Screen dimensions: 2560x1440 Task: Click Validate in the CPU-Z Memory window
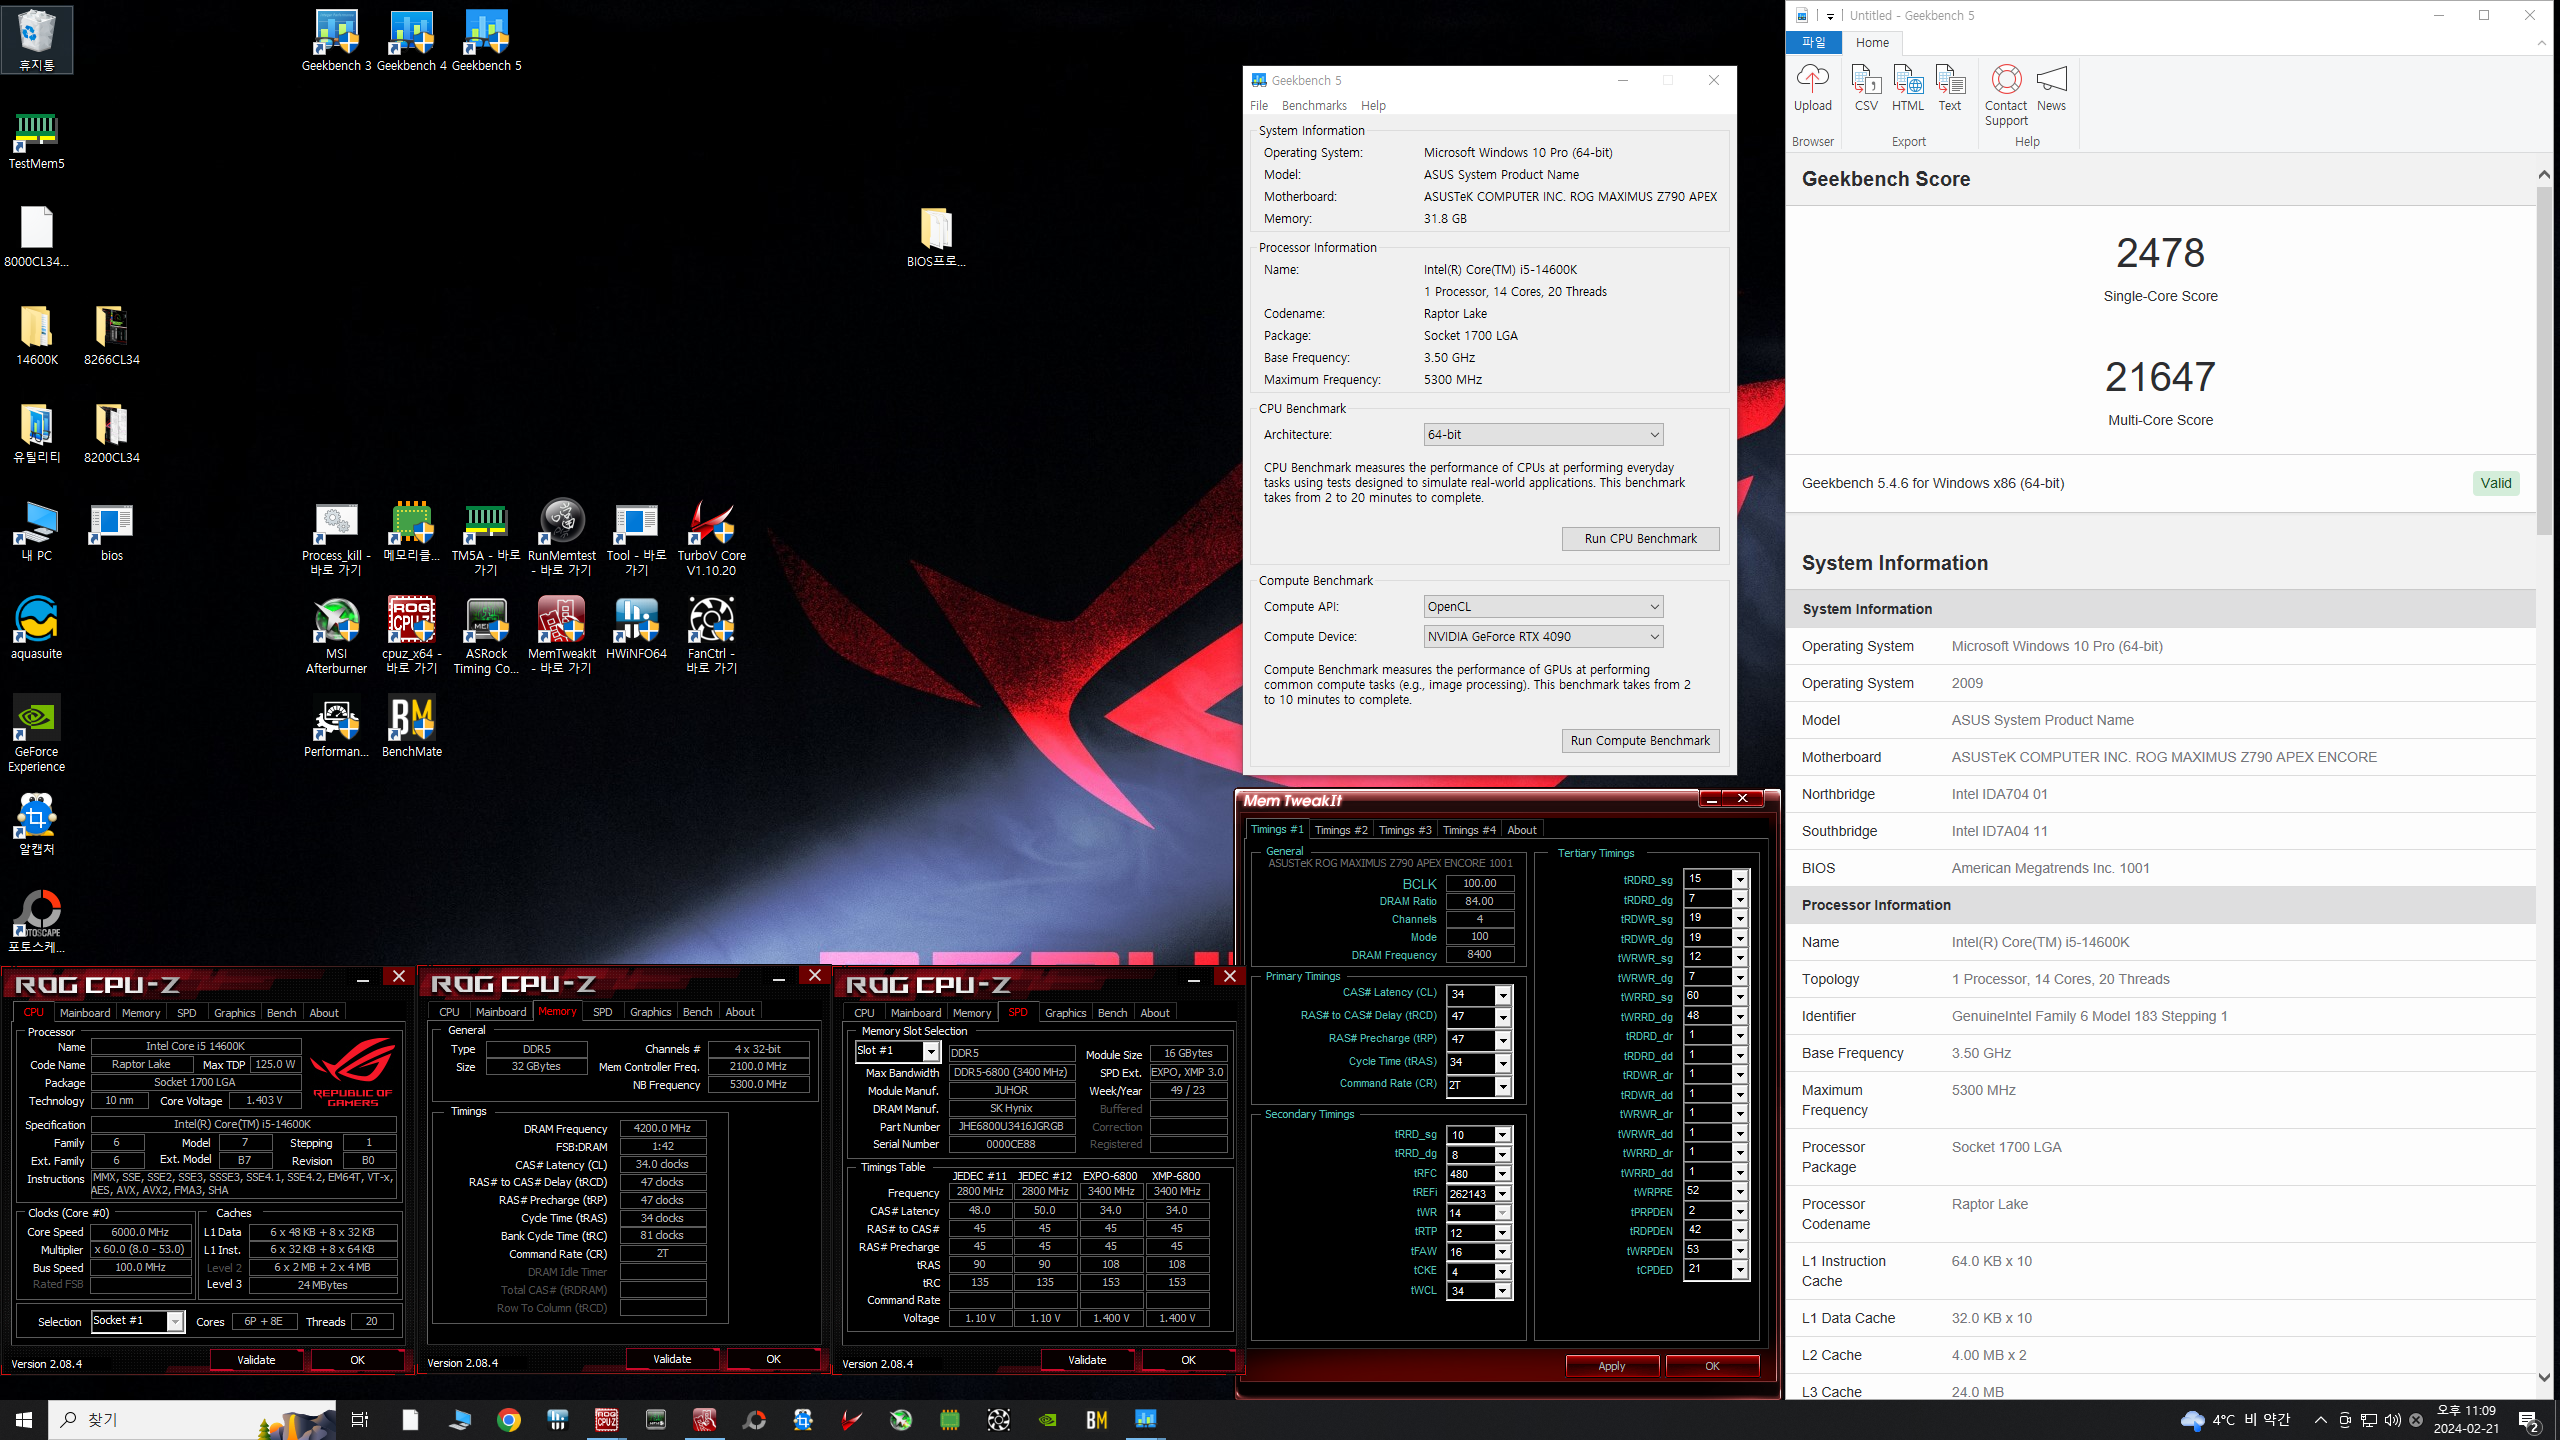(x=672, y=1359)
